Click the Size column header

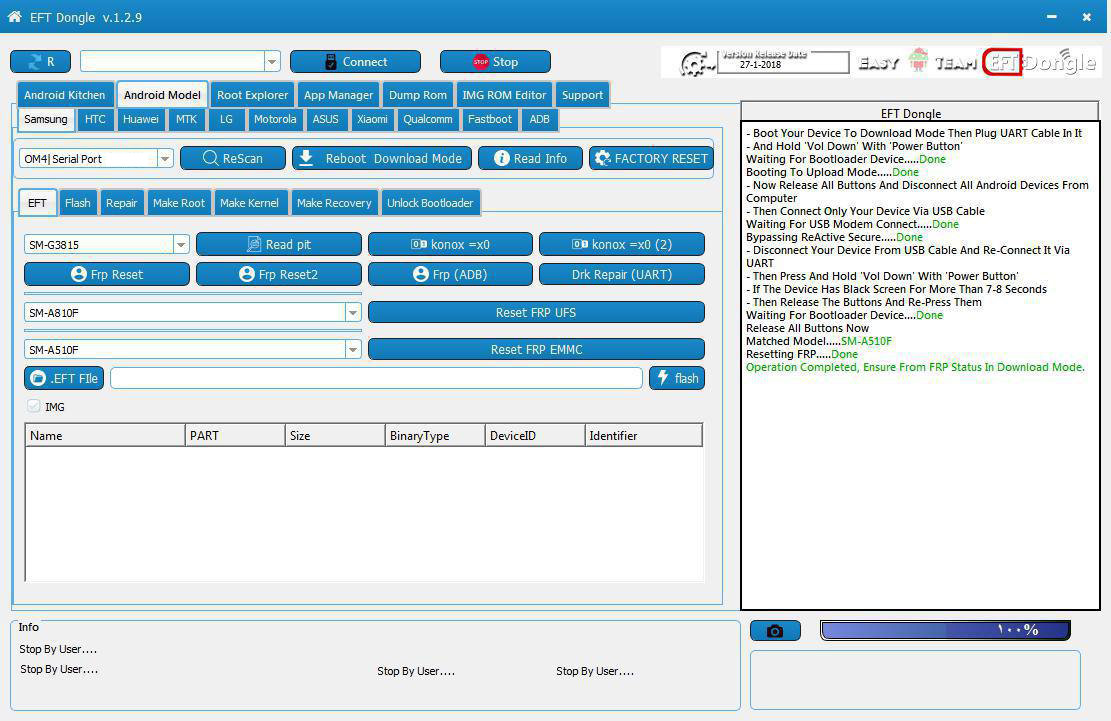tap(335, 436)
